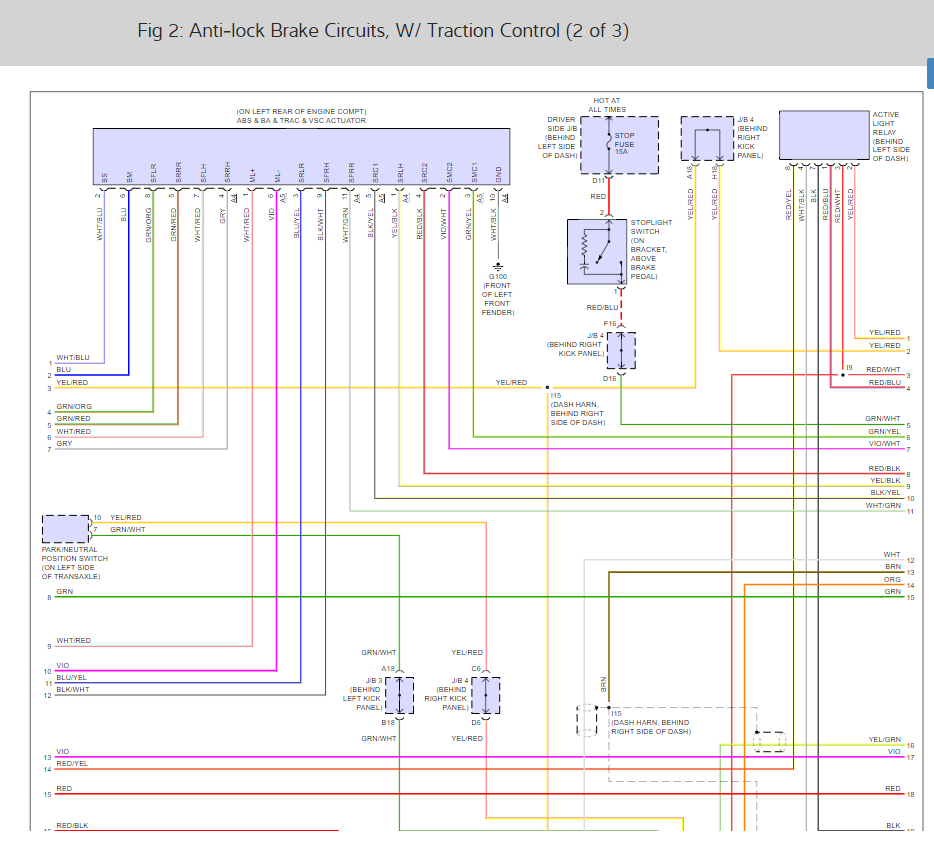Click the Stop Fuse 15A symbol
Viewport: 934px width, 851px height.
pos(619,145)
